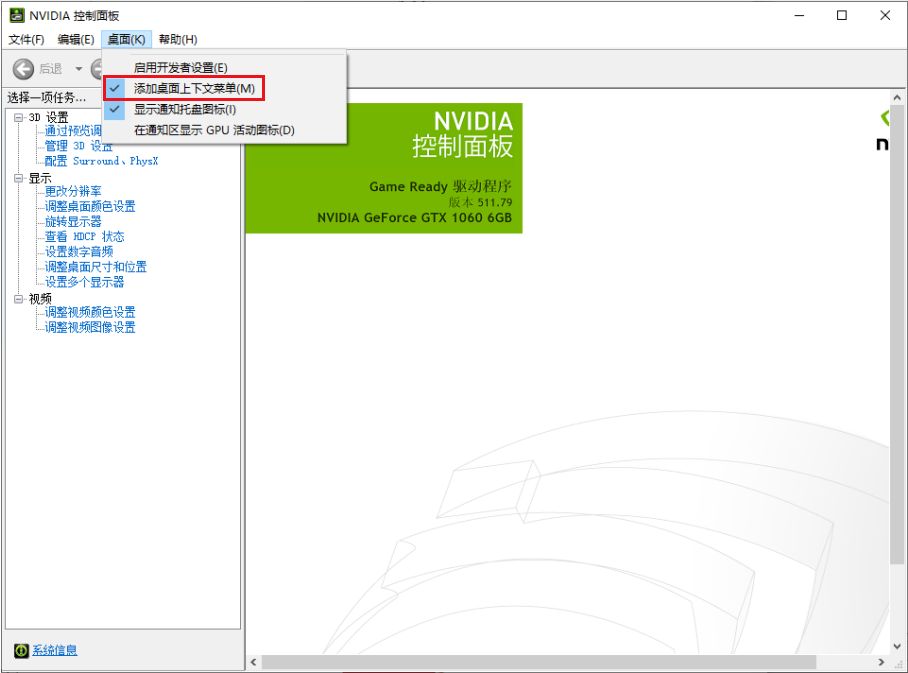Open 旋转显示器 page
This screenshot has height=673, width=908.
click(73, 221)
